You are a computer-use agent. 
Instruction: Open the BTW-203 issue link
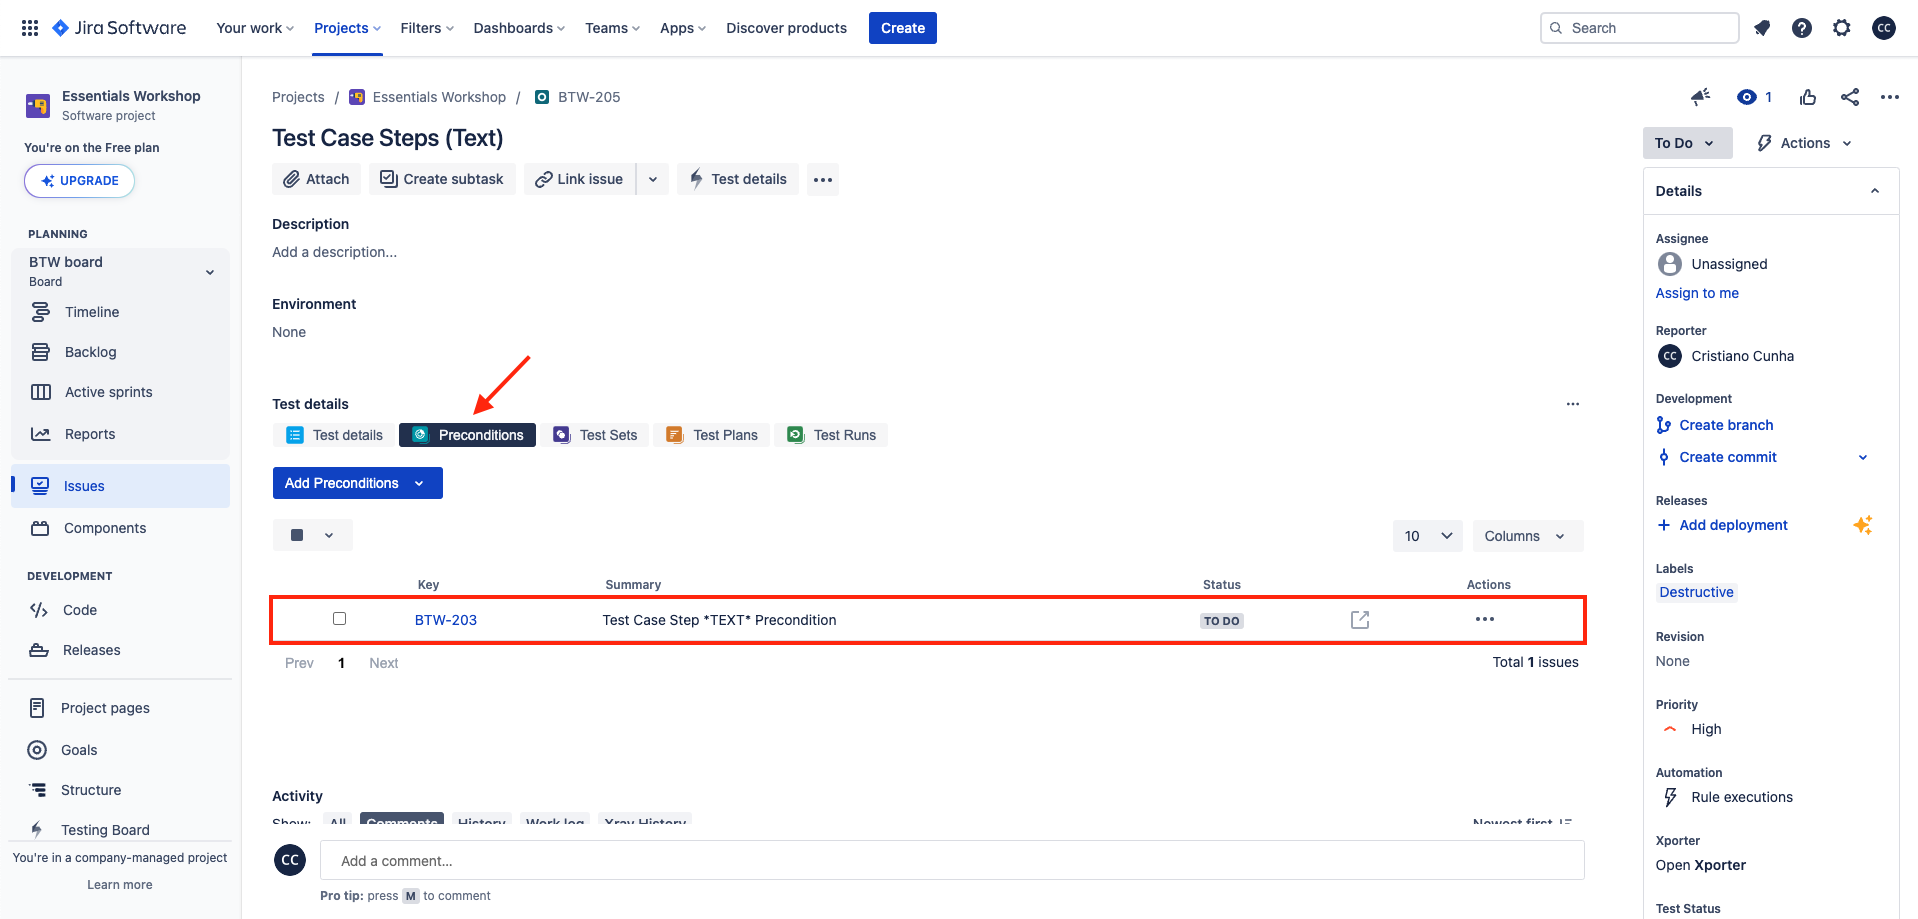(446, 620)
